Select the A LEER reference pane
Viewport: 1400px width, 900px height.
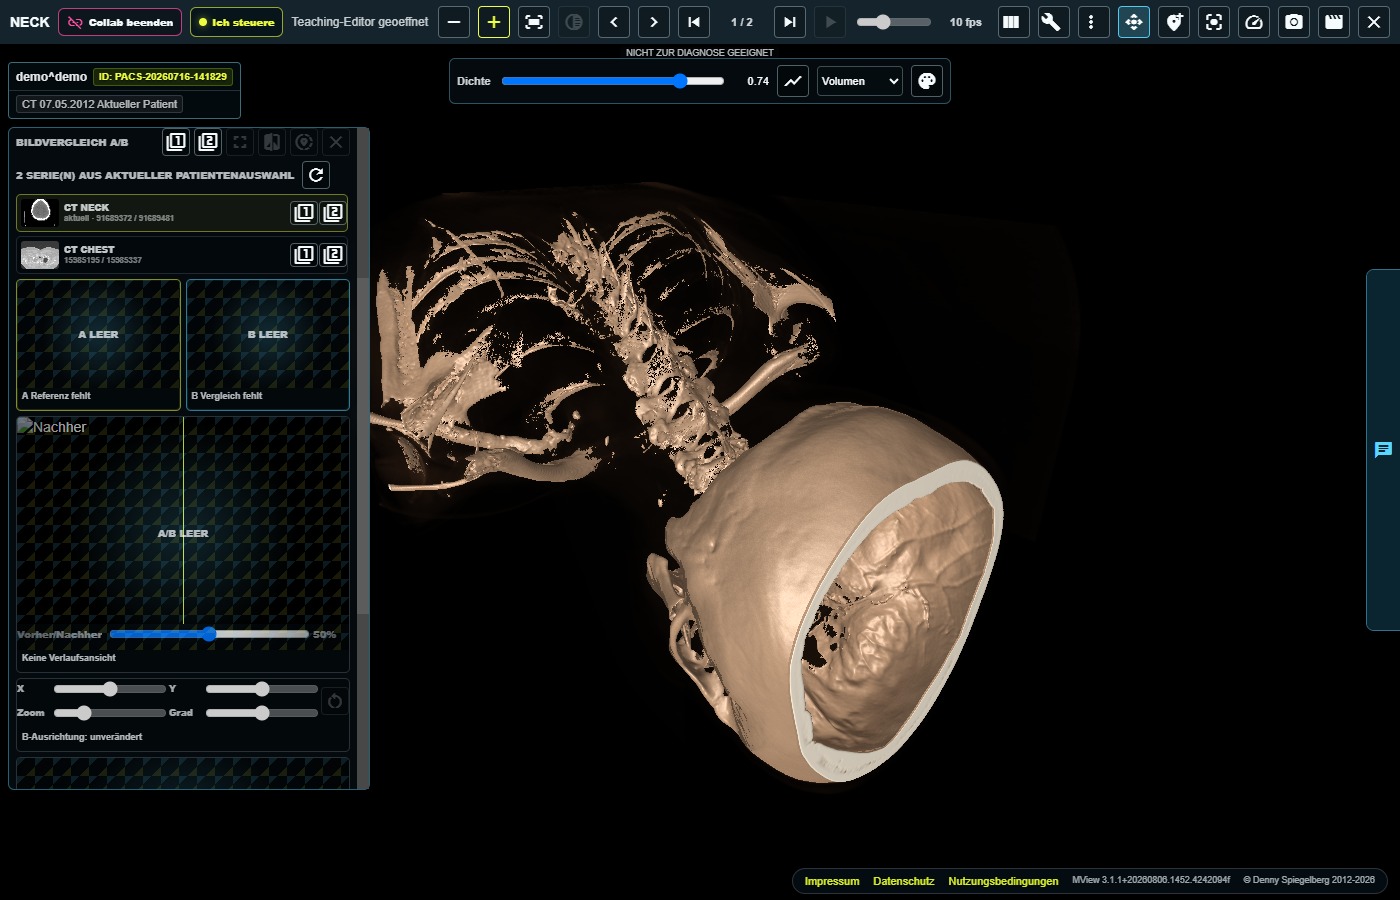98,344
